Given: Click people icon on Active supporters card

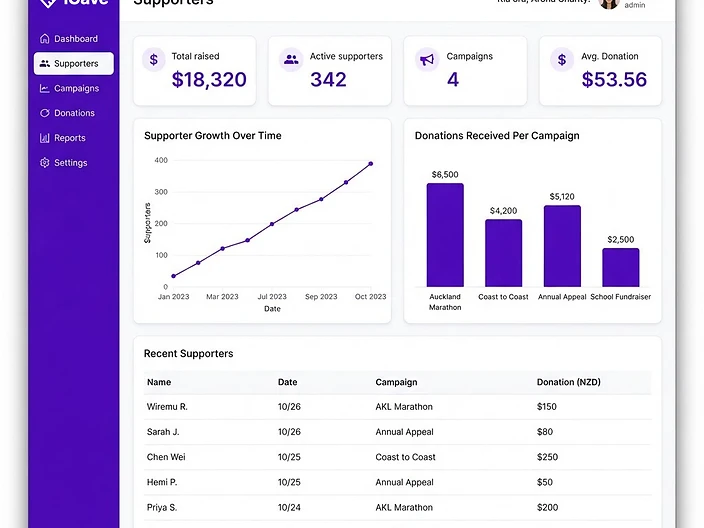Looking at the screenshot, I should tap(291, 59).
